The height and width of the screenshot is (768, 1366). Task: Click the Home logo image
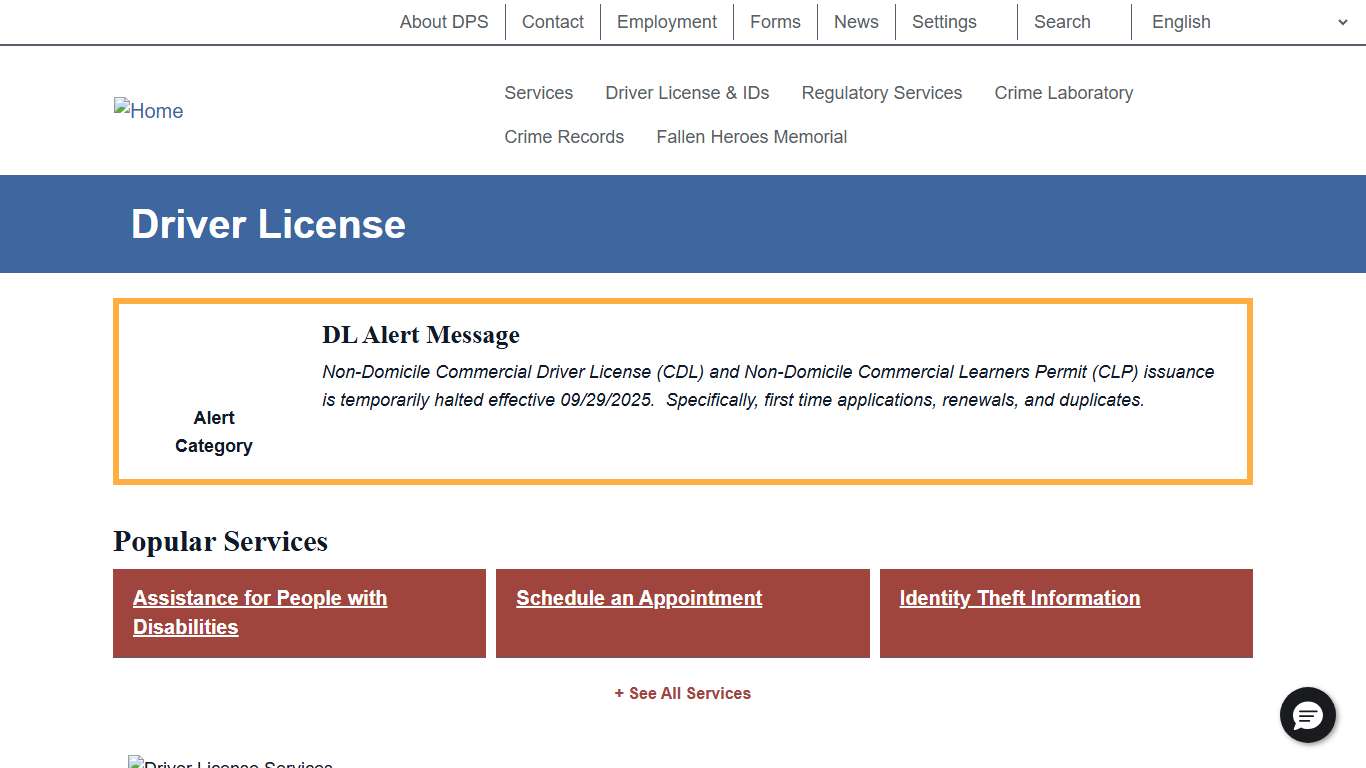tap(148, 111)
